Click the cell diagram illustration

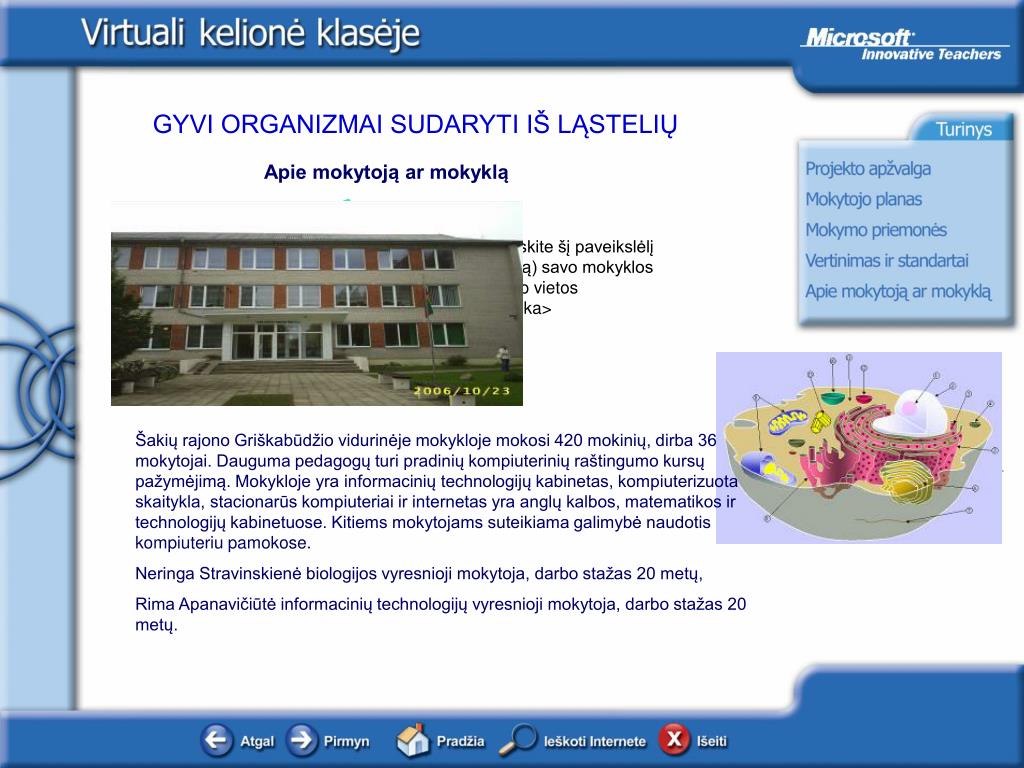pyautogui.click(x=859, y=448)
